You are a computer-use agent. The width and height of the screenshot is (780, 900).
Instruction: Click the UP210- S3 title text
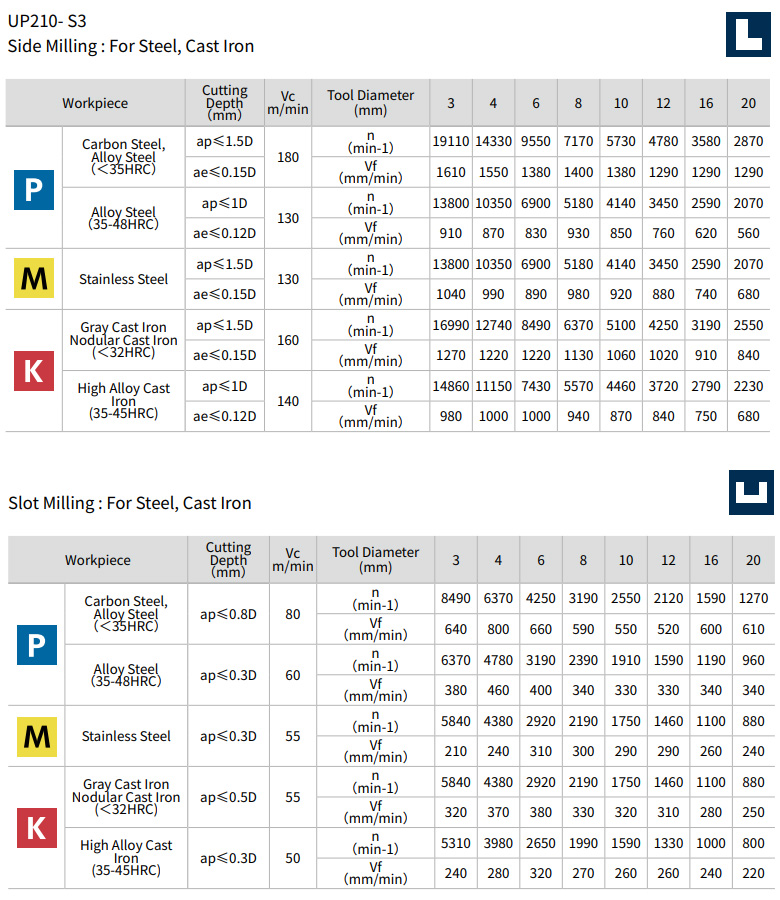(47, 19)
